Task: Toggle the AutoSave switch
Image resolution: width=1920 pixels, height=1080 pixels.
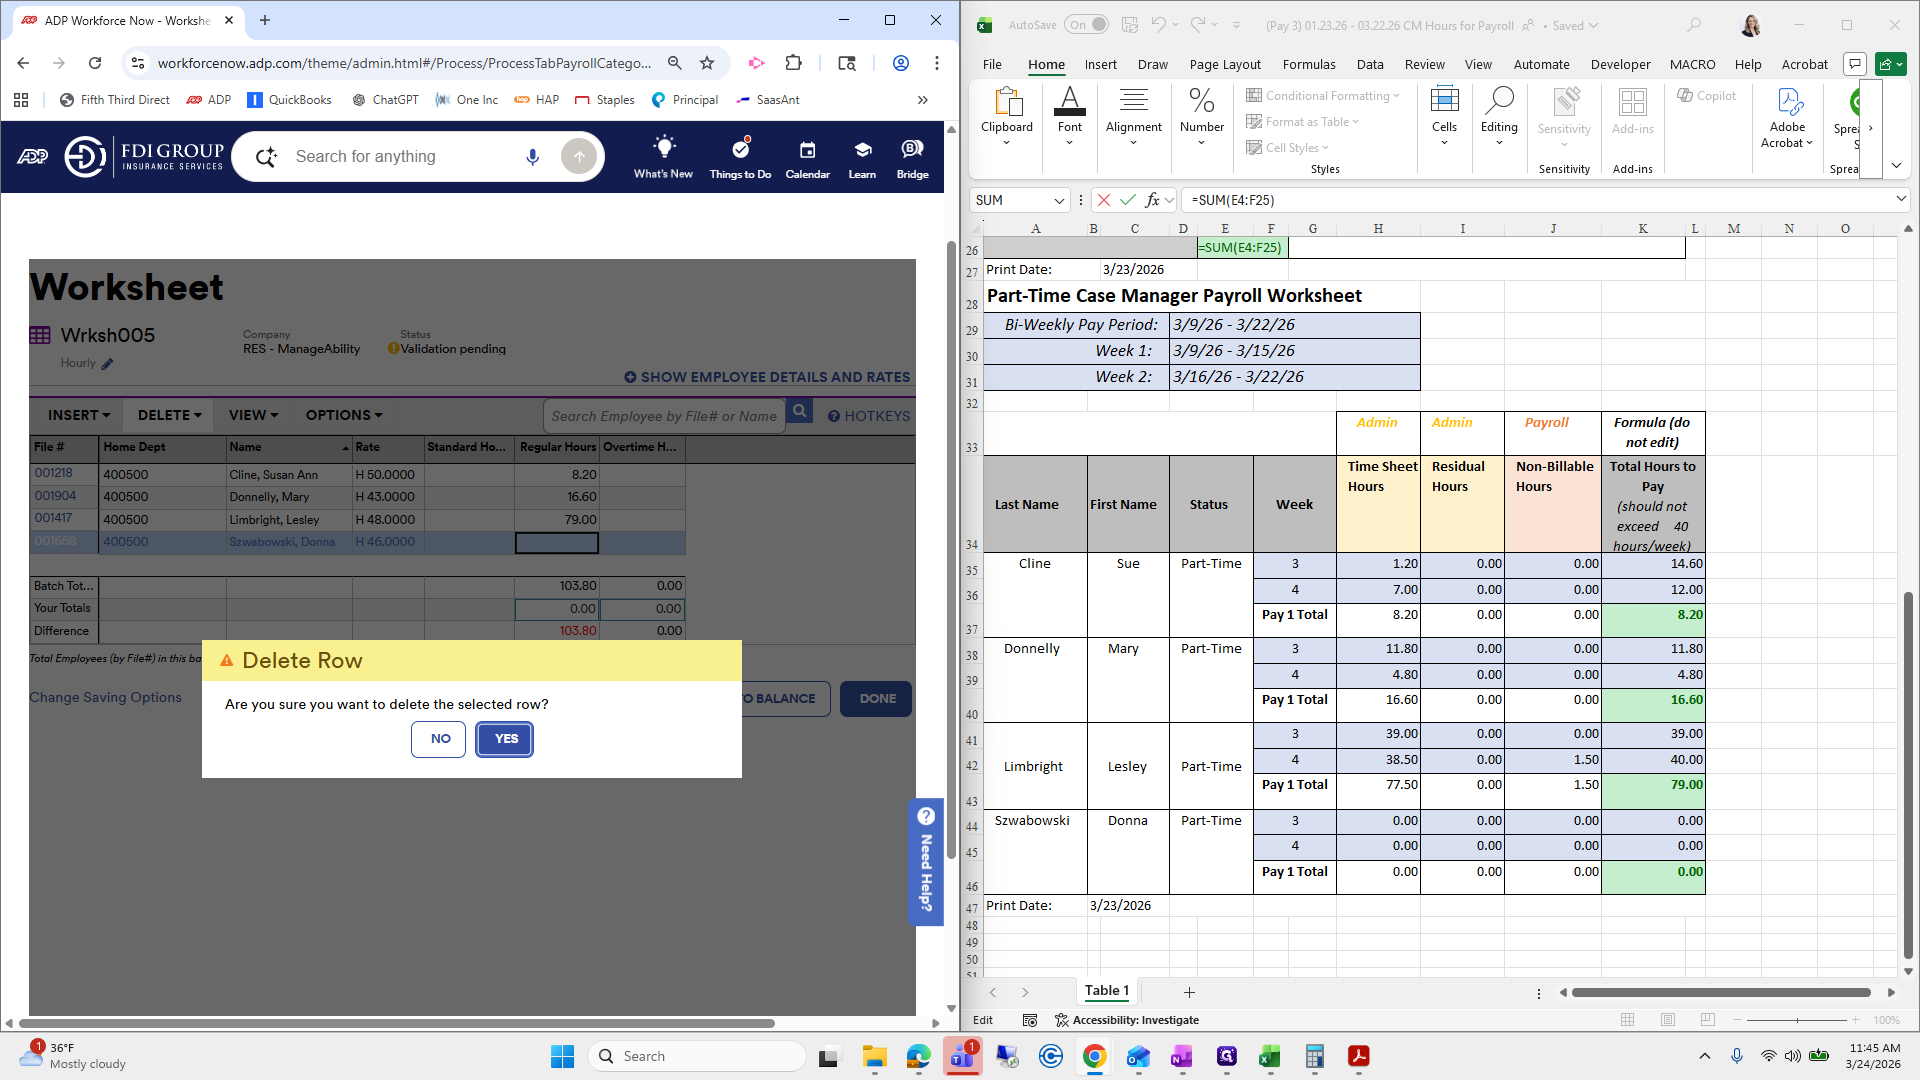Action: point(1087,25)
